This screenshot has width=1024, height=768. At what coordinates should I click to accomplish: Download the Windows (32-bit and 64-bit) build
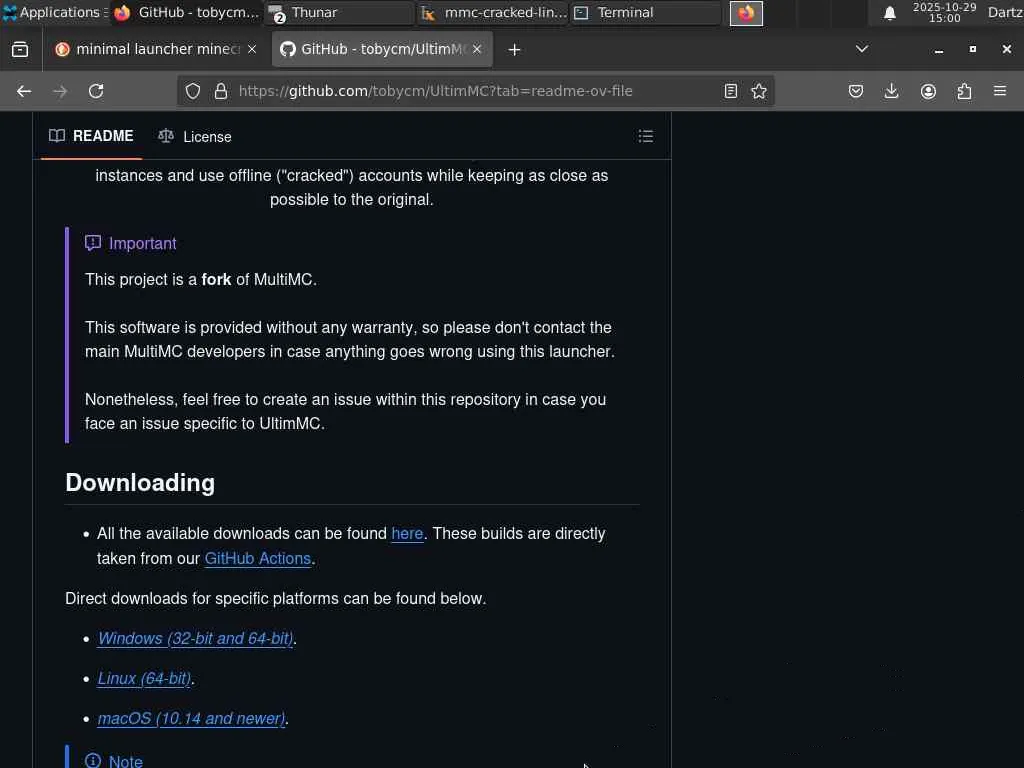tap(195, 639)
